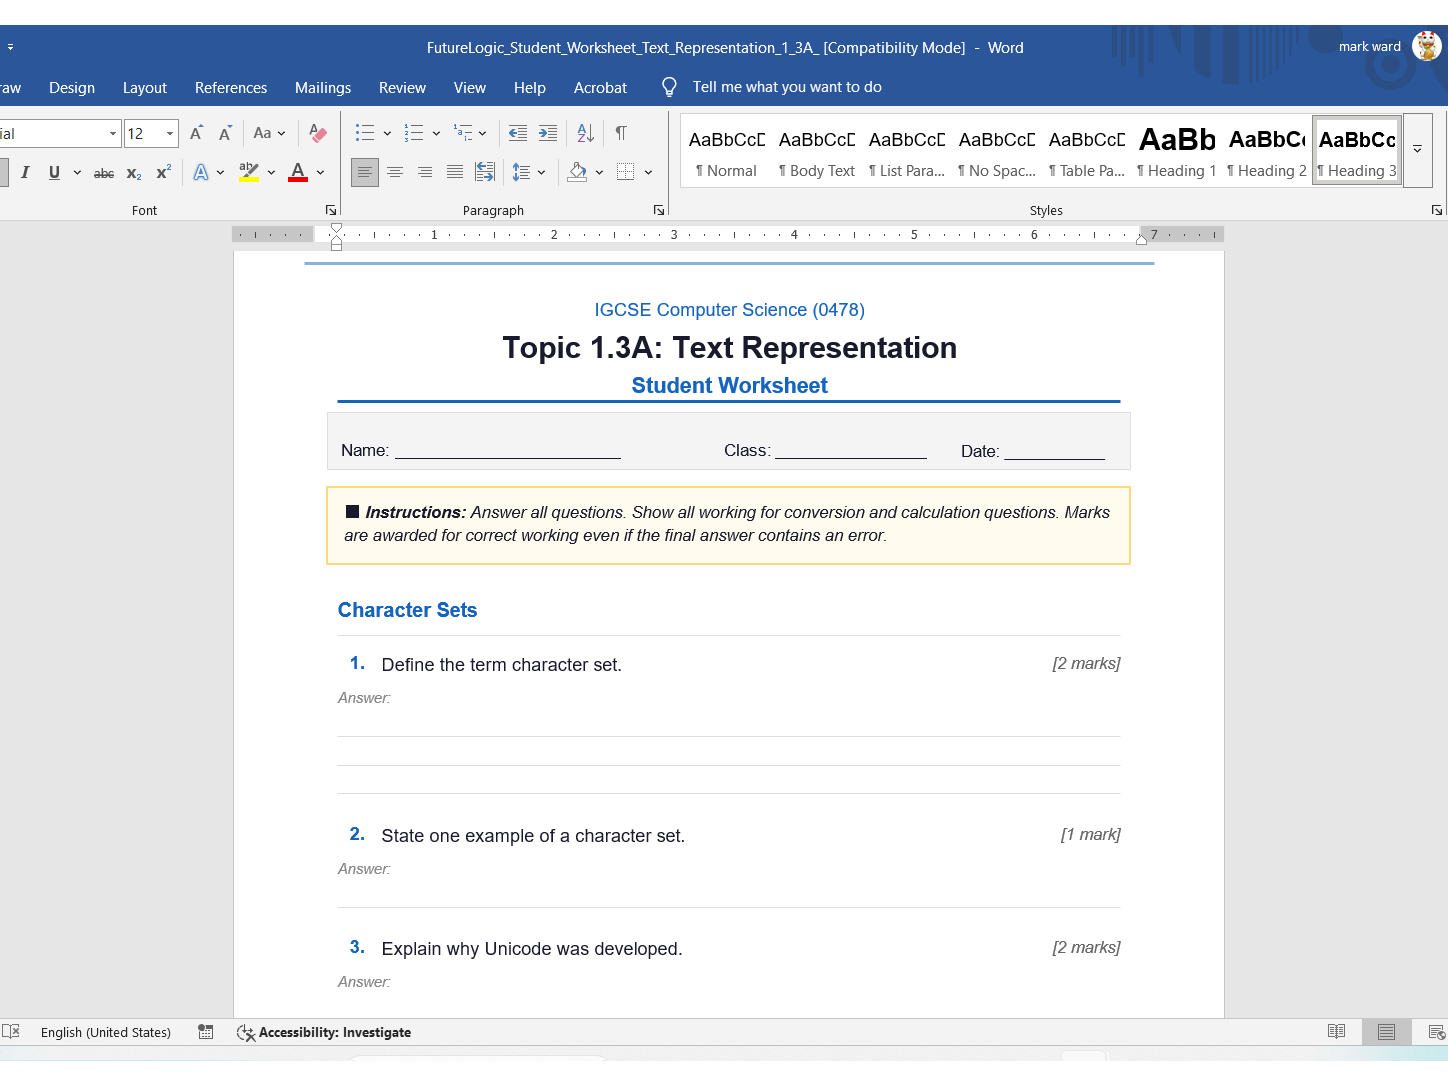The height and width of the screenshot is (1086, 1448).
Task: Toggle Strikethrough formatting
Action: 104,173
